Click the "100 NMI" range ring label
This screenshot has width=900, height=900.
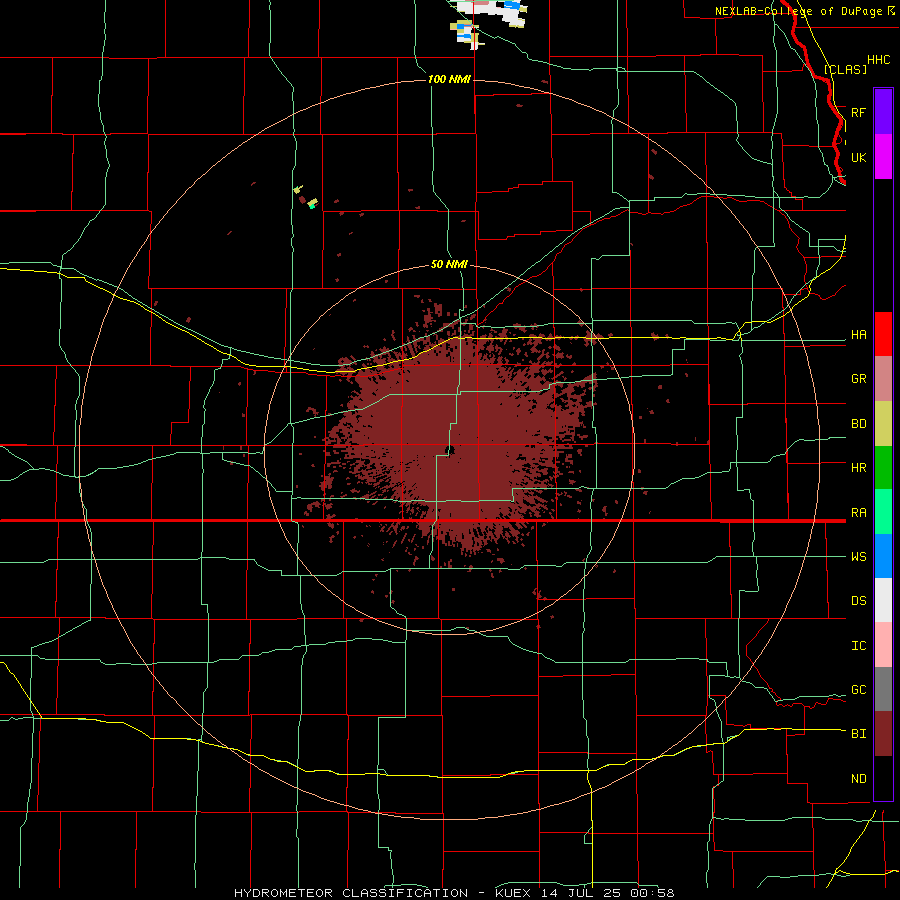[x=449, y=79]
